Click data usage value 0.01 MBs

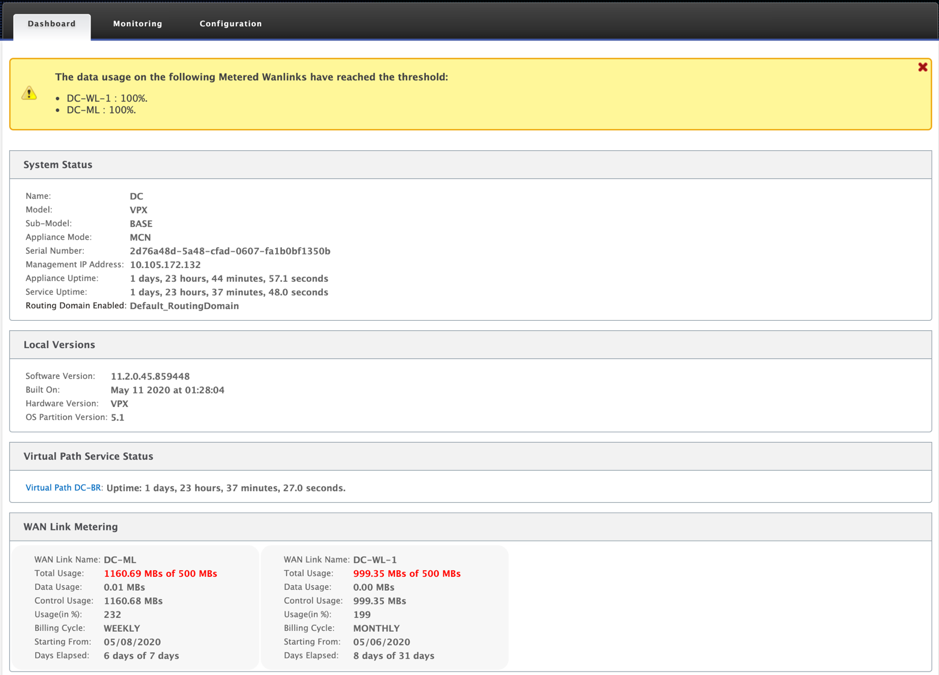125,588
